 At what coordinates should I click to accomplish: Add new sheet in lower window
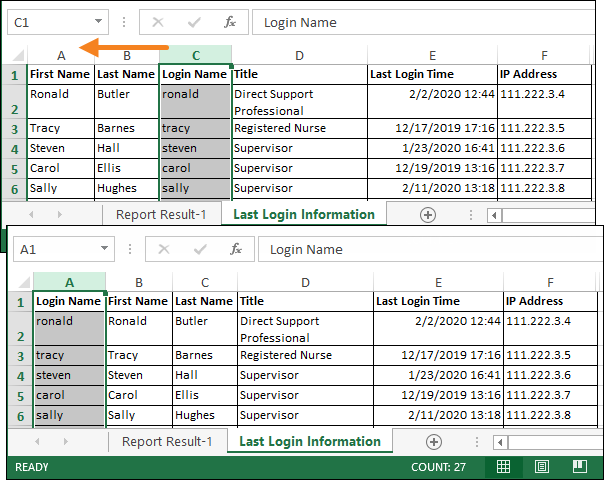coord(434,442)
